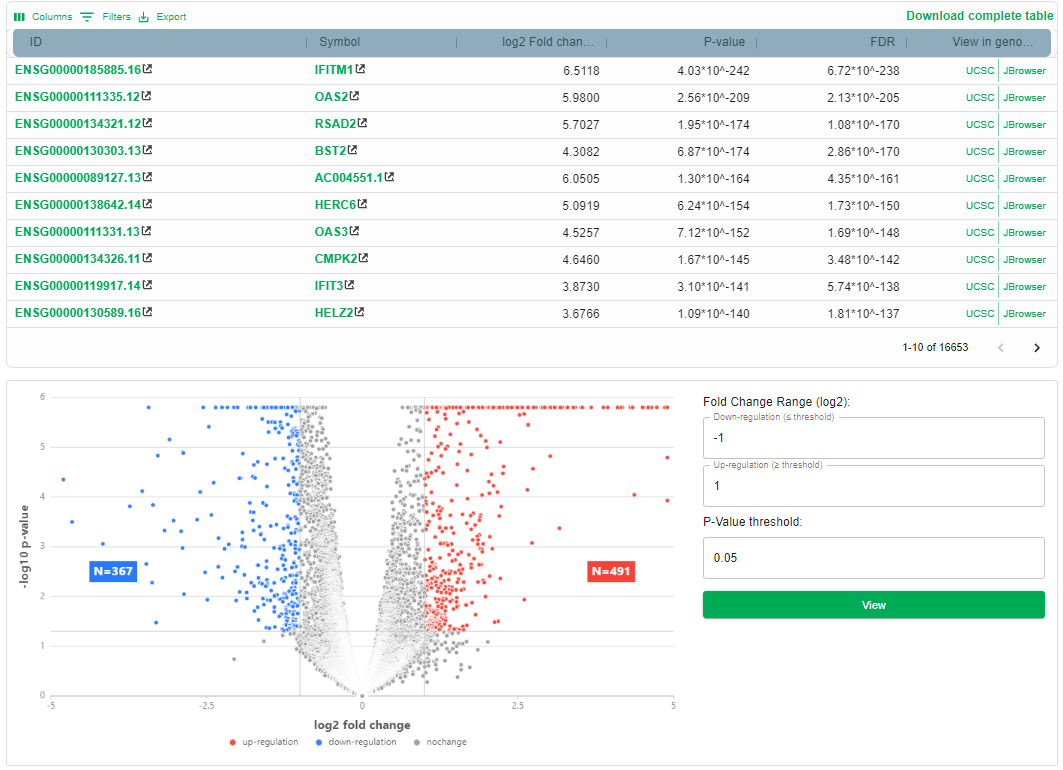
Task: Toggle down-regulation legend series
Action: (355, 742)
